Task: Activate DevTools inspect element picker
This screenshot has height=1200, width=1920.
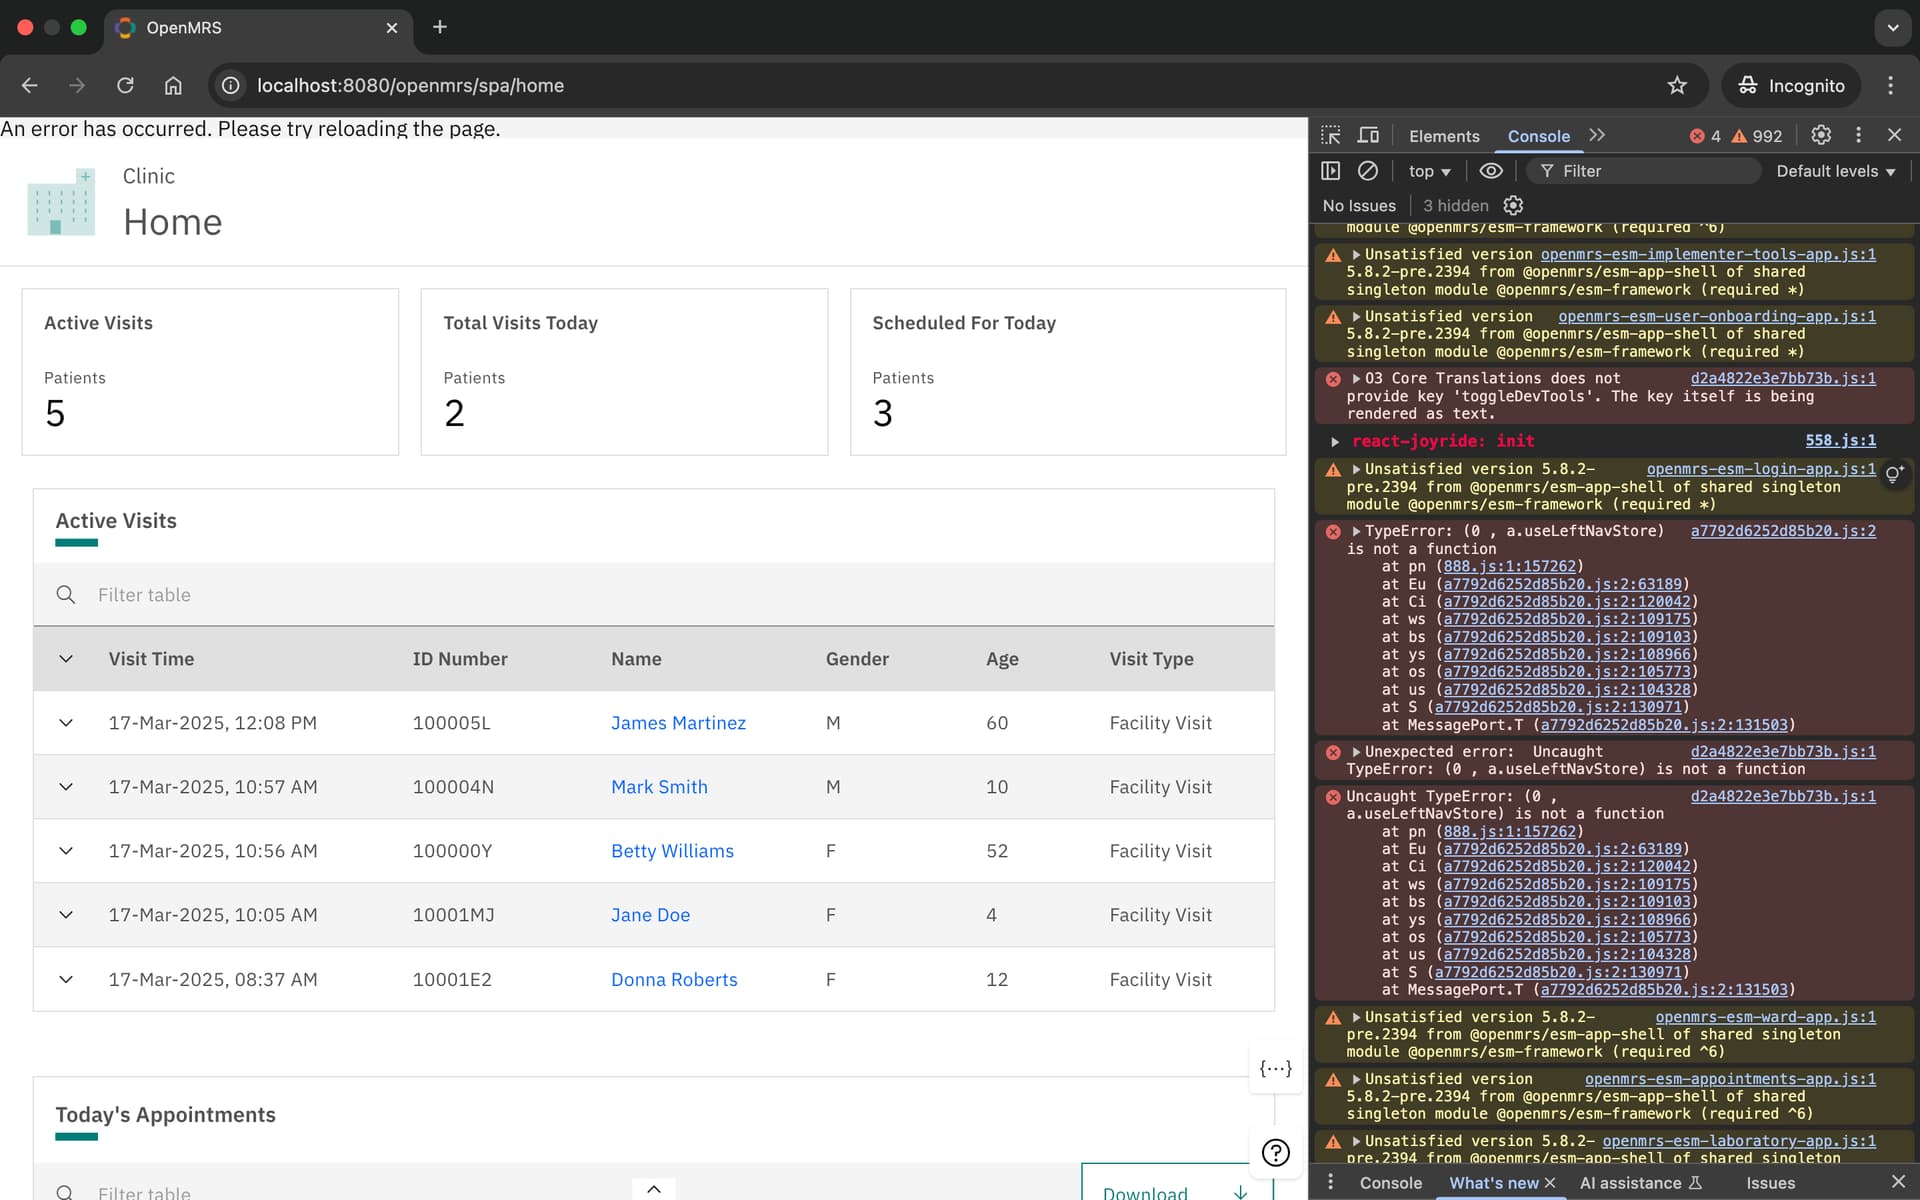Action: [x=1331, y=135]
